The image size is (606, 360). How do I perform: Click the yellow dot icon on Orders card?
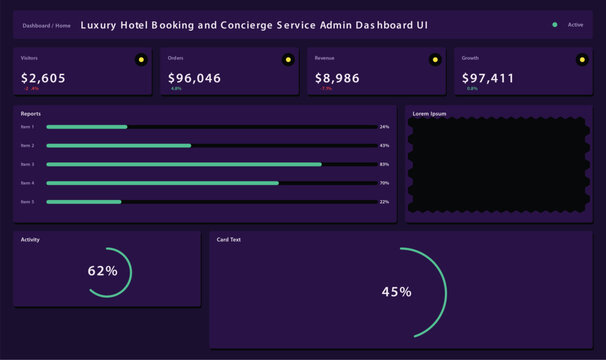pyautogui.click(x=288, y=60)
